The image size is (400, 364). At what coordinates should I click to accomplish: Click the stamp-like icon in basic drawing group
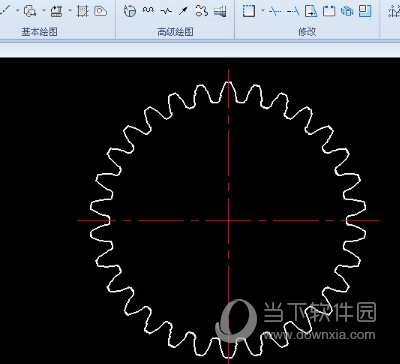point(56,11)
